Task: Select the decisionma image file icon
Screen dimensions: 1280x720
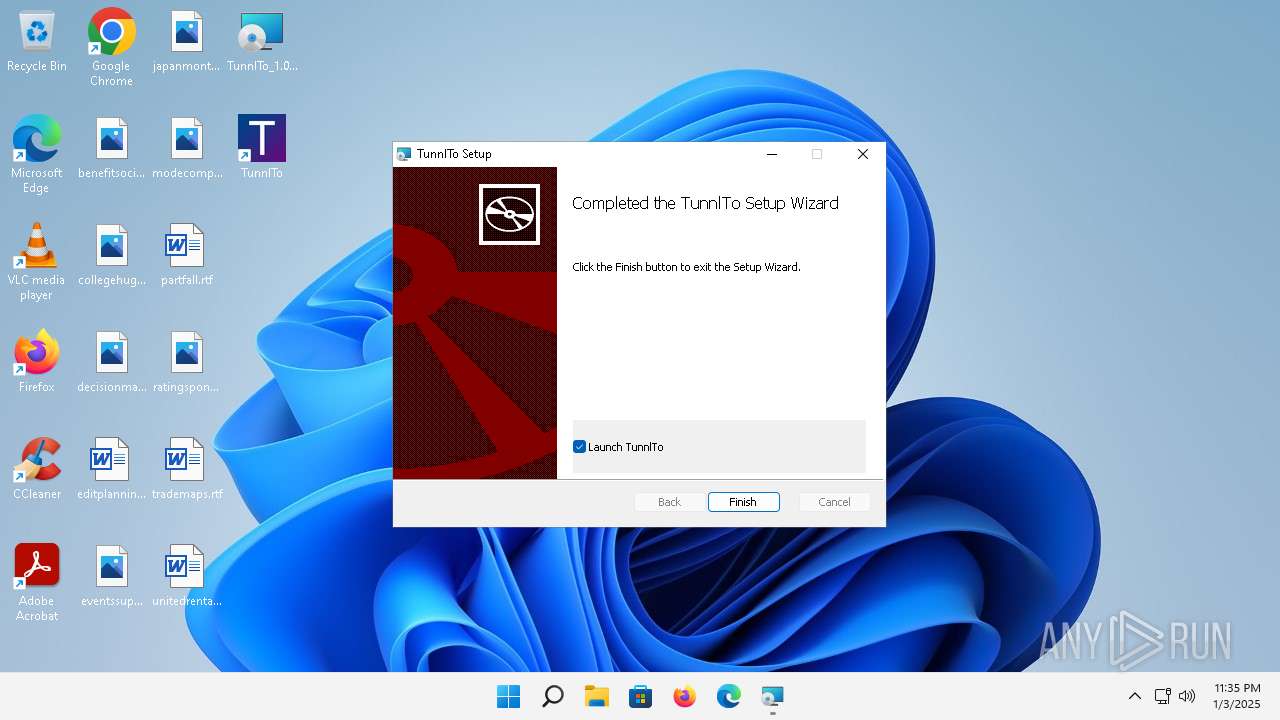Action: click(x=111, y=362)
